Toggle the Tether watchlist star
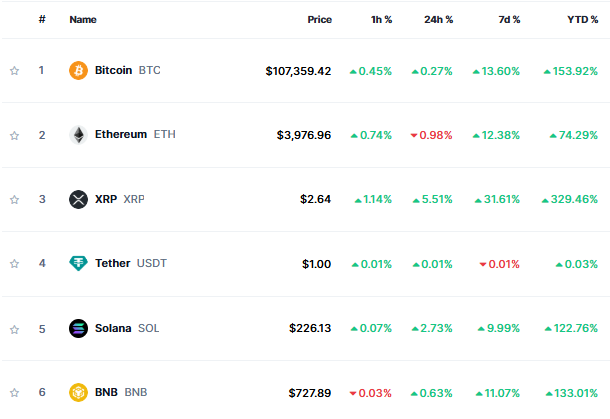The width and height of the screenshot is (610, 419). pos(14,264)
